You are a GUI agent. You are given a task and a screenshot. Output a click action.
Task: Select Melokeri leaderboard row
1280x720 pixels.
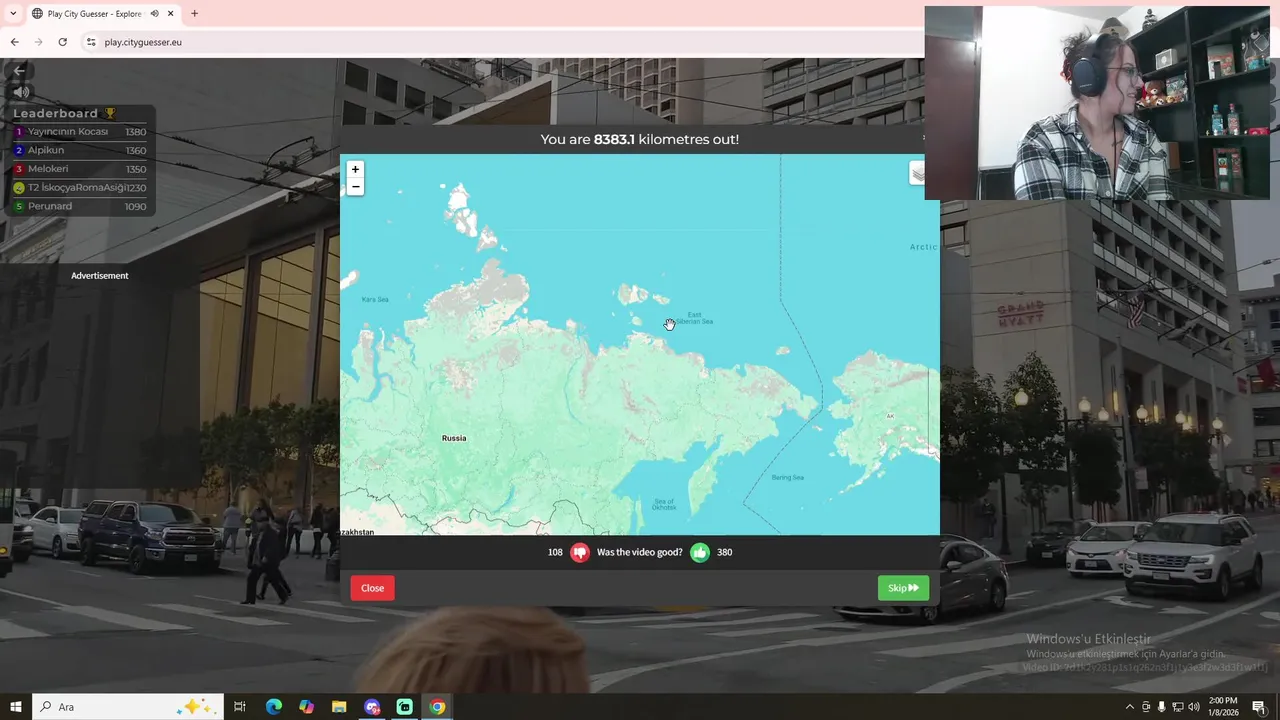point(79,169)
